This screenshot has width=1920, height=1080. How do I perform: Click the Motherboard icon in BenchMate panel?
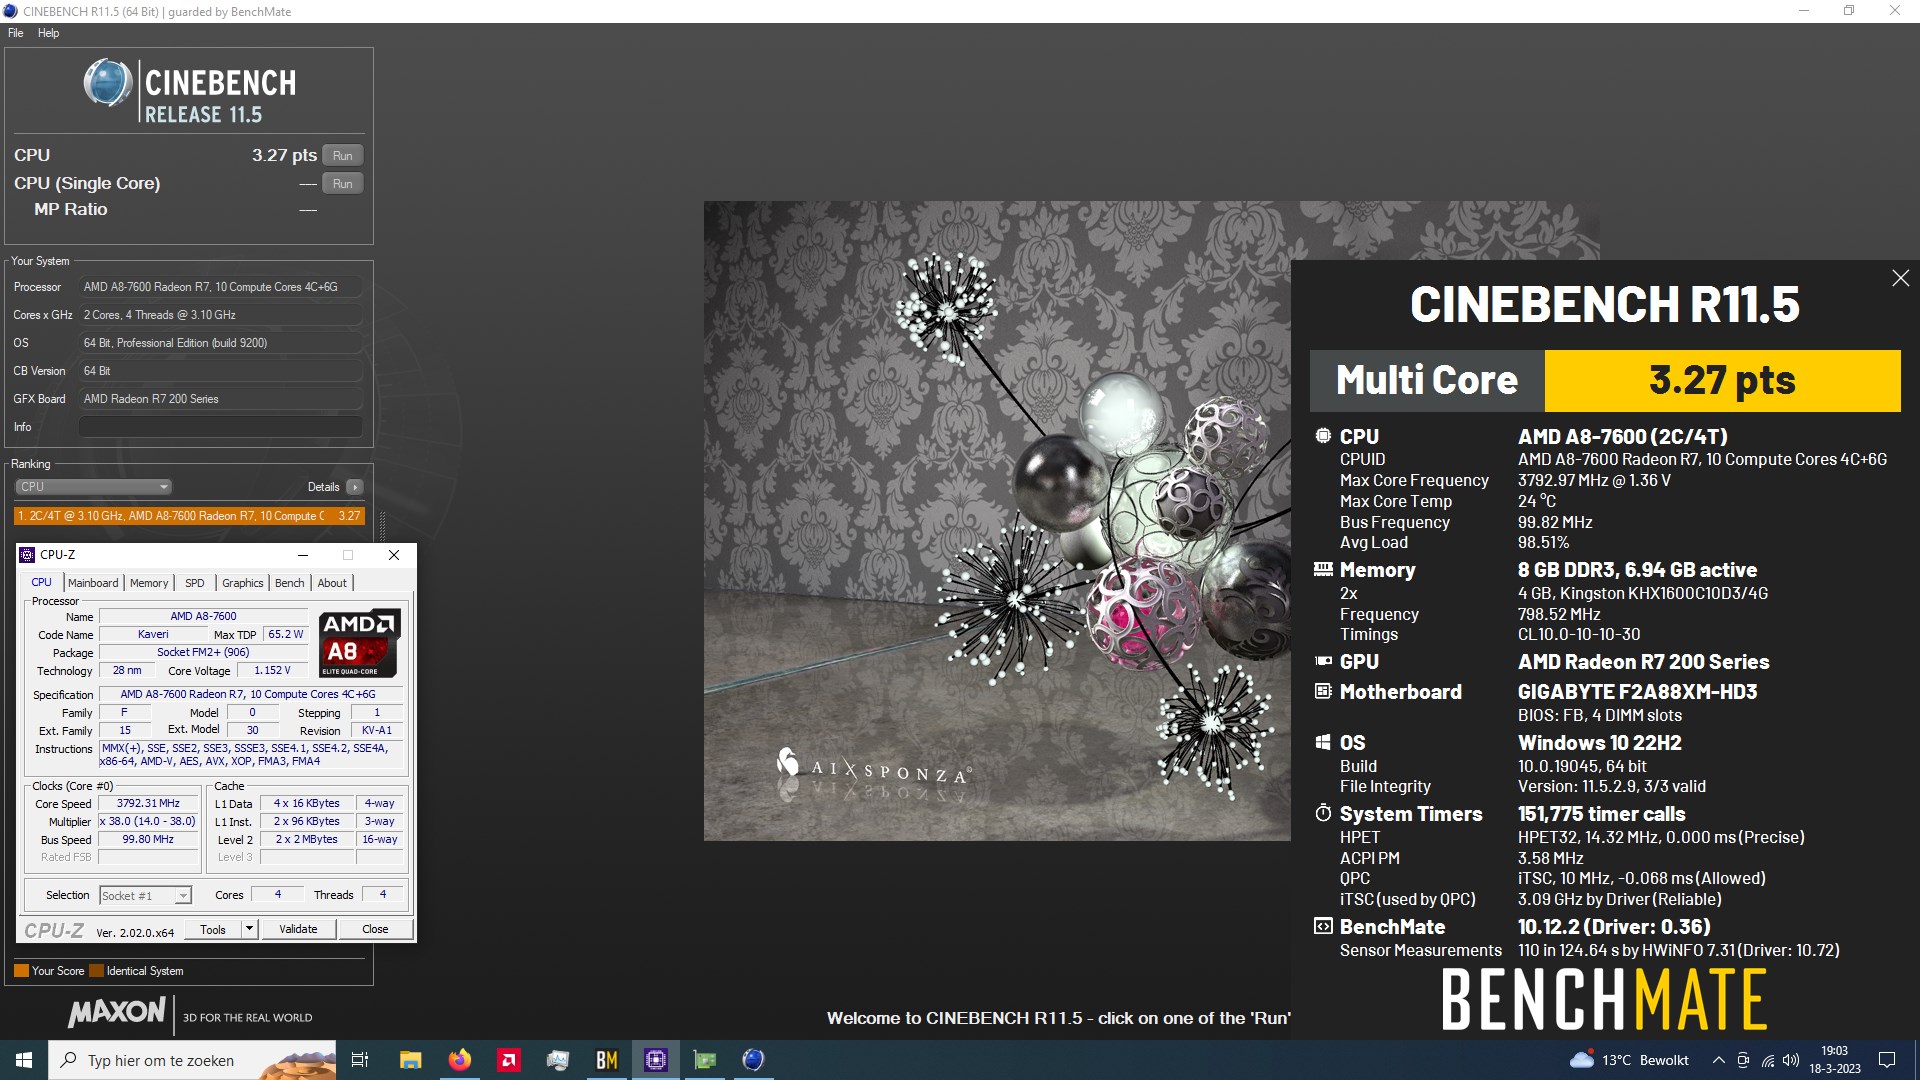[1323, 691]
